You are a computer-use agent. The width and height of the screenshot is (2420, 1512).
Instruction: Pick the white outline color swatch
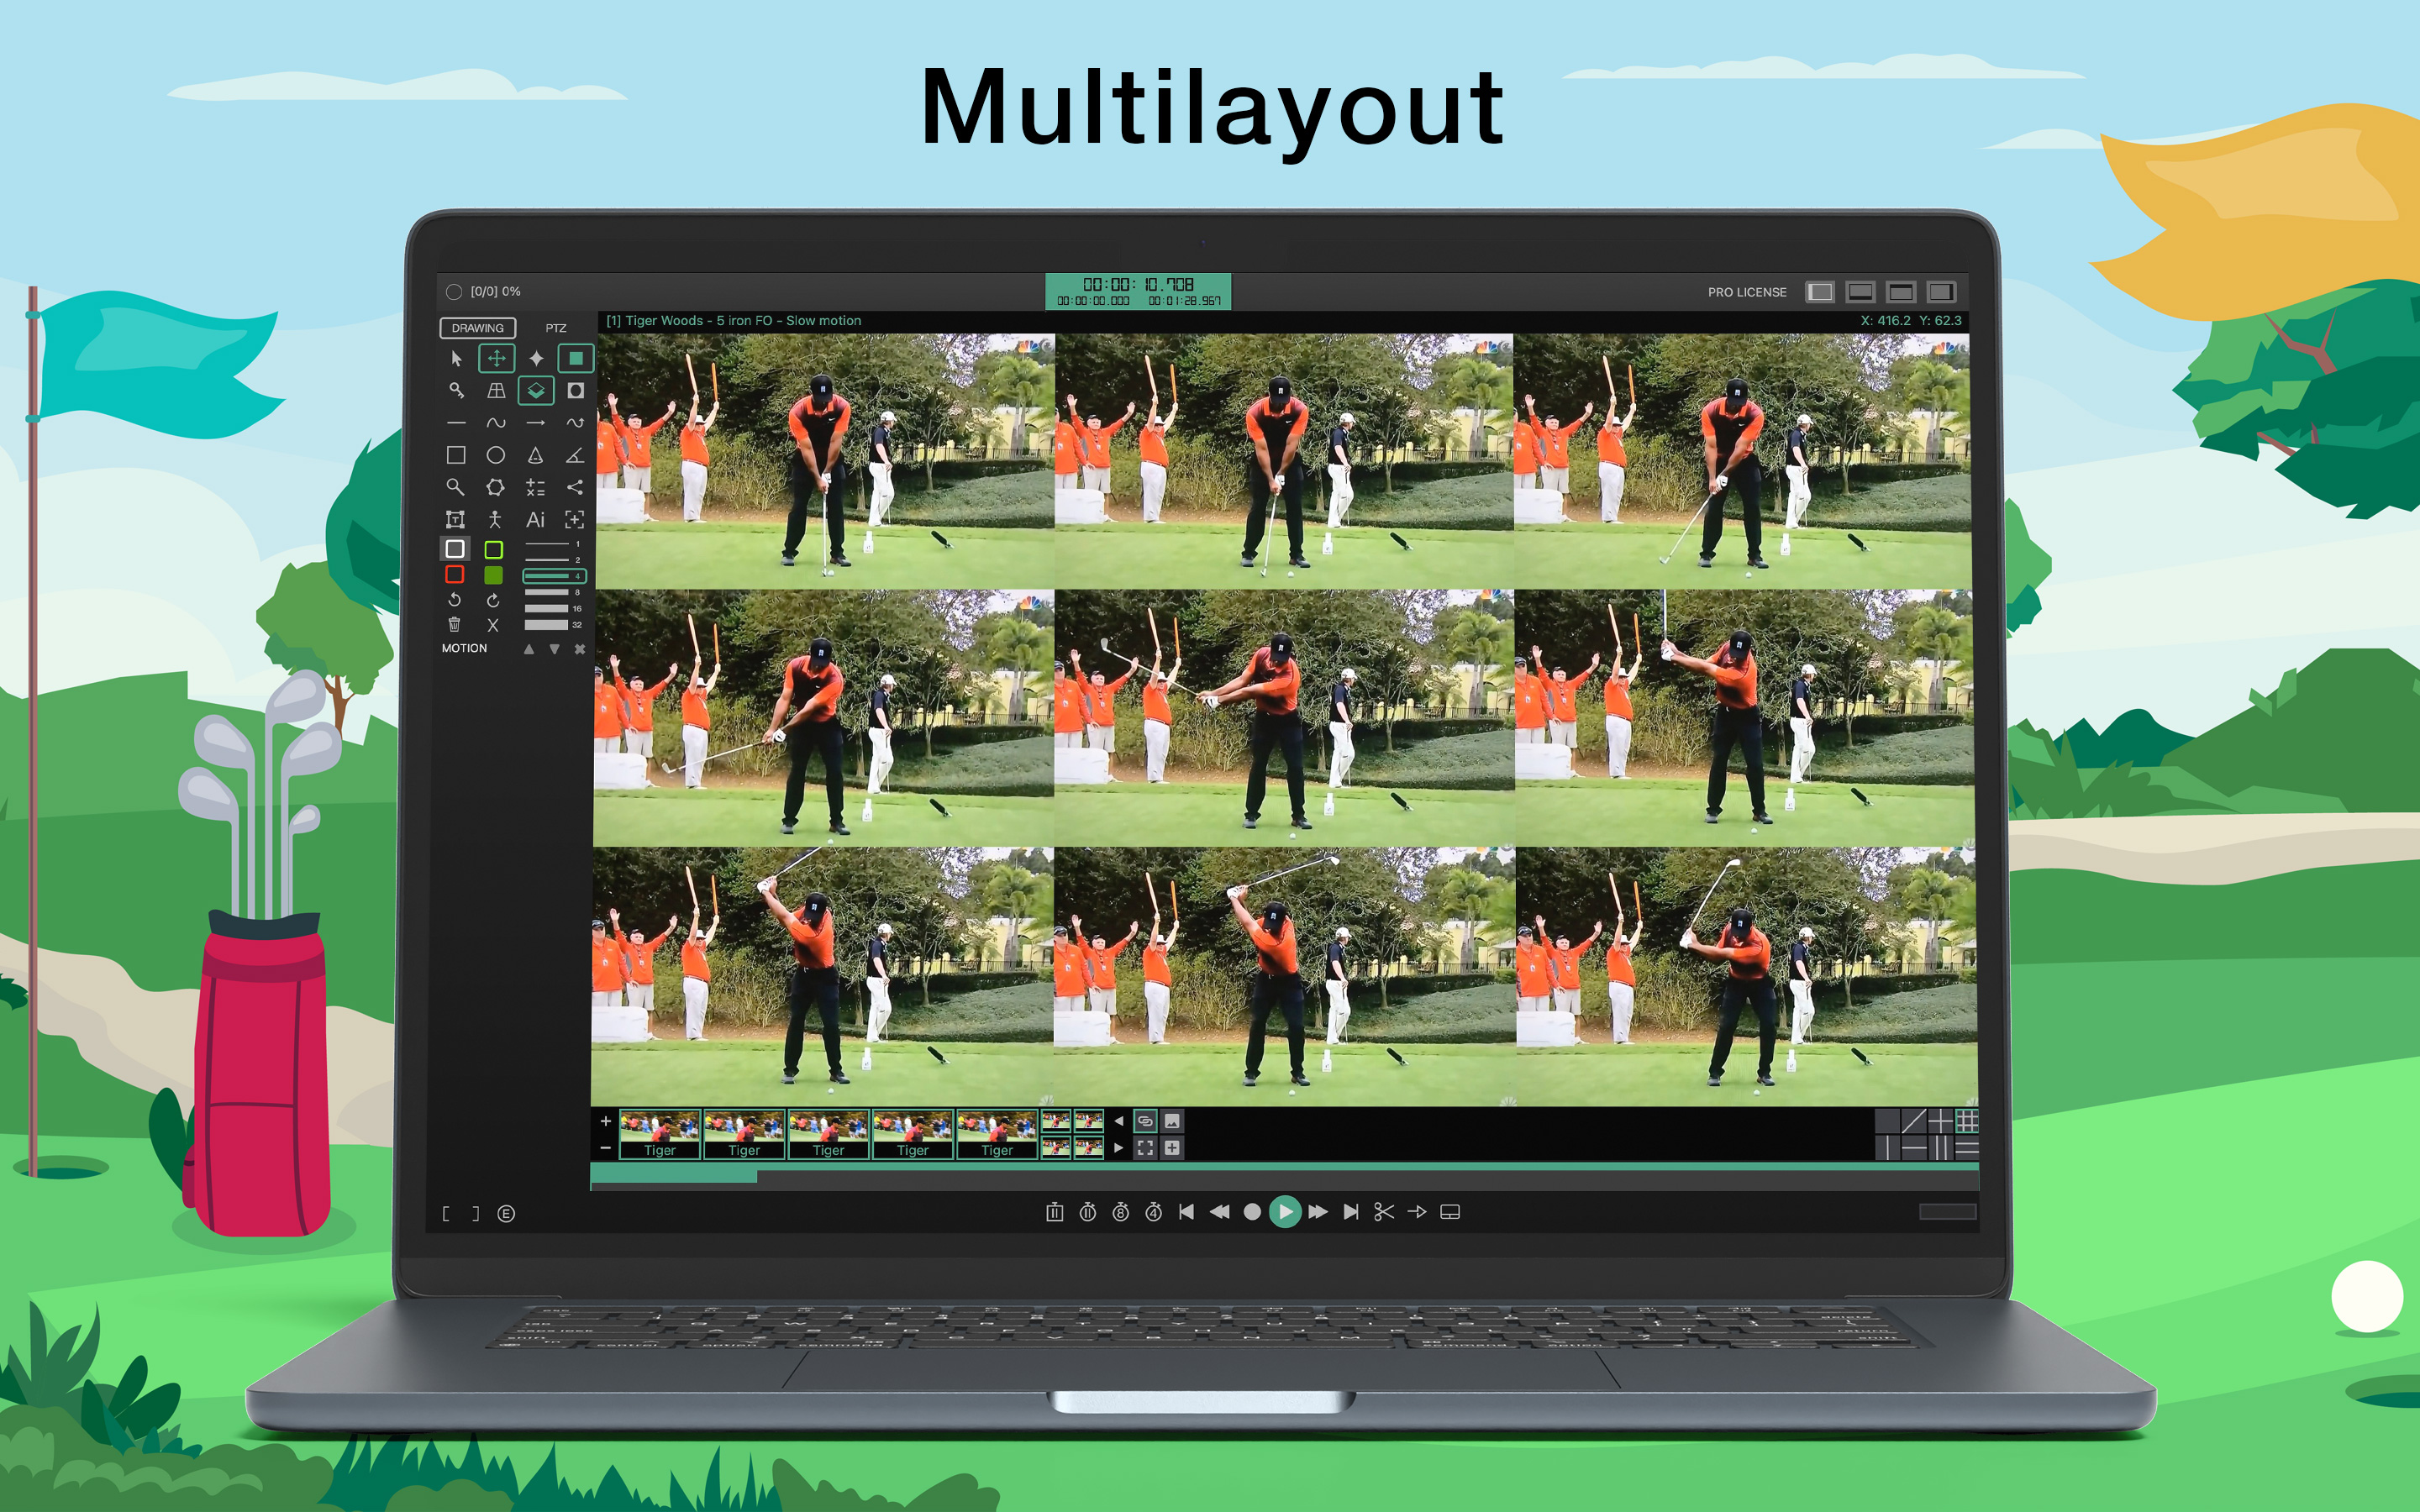tap(455, 549)
